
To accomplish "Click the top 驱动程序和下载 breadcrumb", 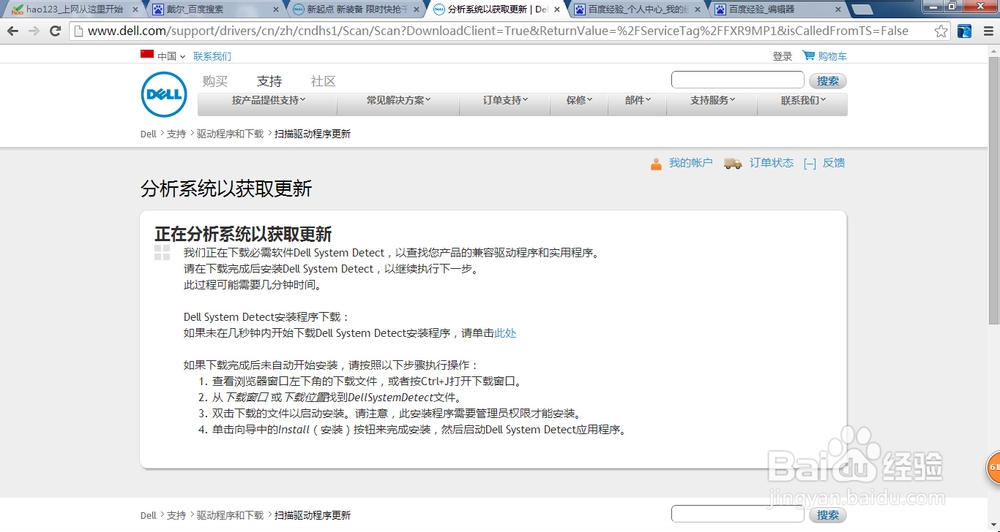I will pyautogui.click(x=230, y=134).
